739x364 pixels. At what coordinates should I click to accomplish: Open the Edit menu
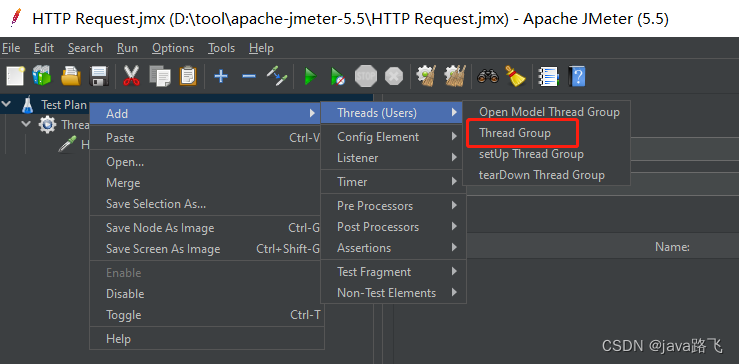coord(44,48)
